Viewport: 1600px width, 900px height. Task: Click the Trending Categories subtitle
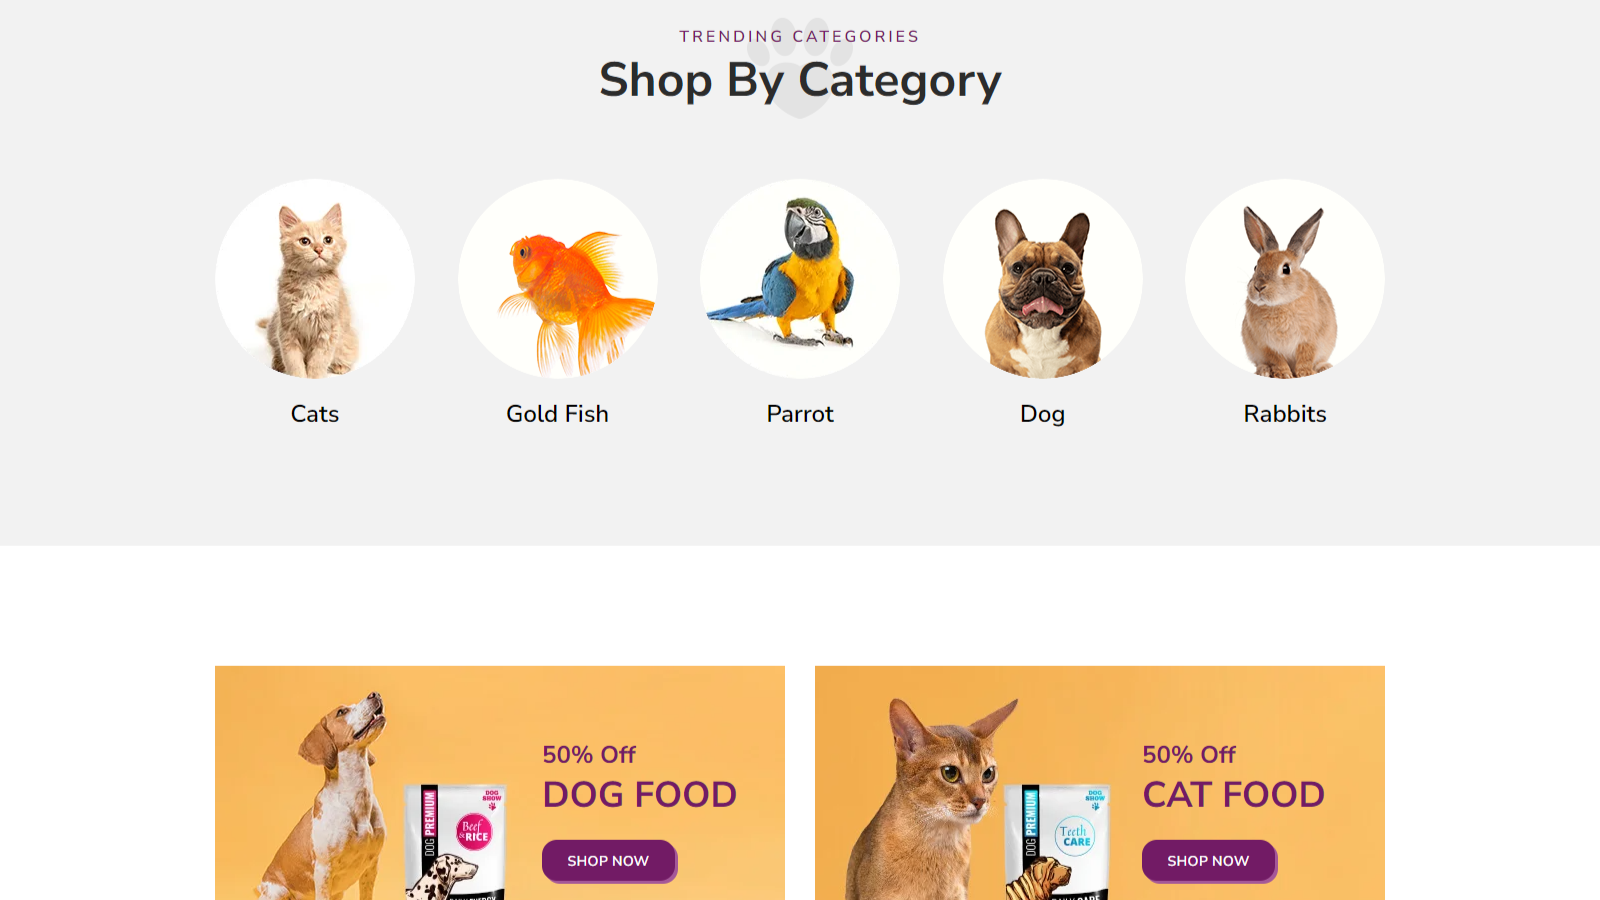point(800,37)
